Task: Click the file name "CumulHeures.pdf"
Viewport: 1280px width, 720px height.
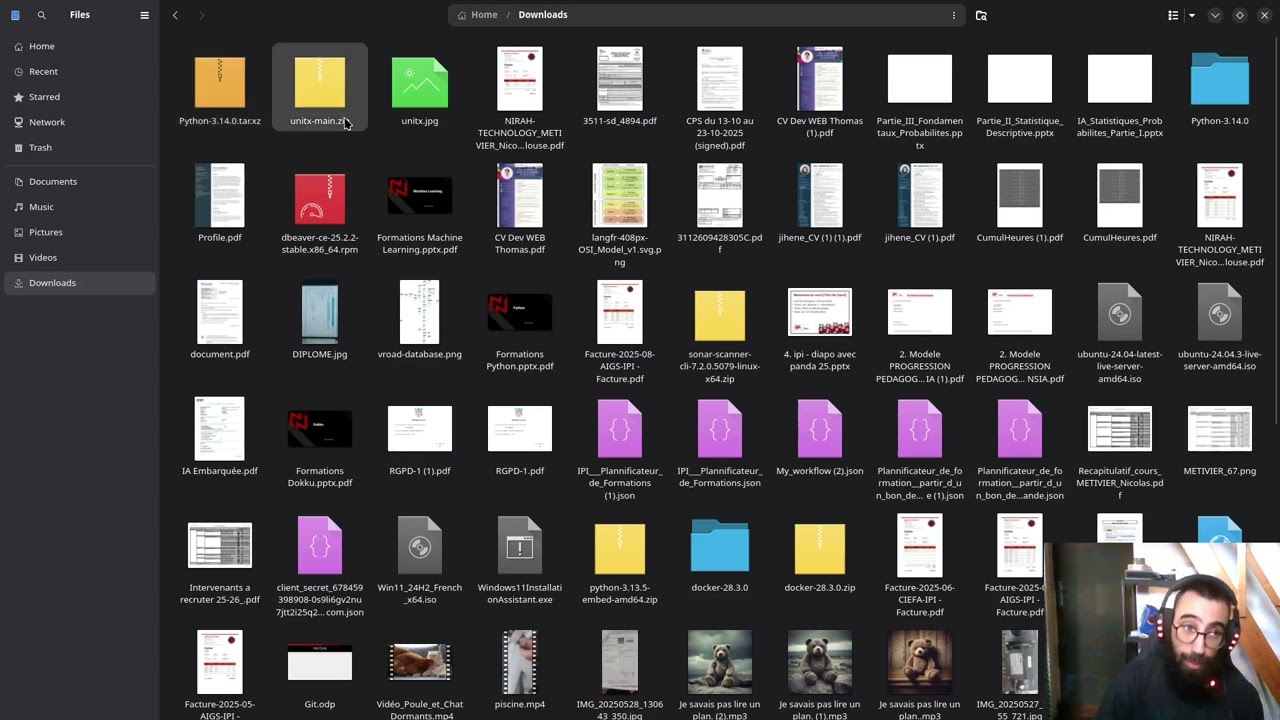Action: [1120, 238]
